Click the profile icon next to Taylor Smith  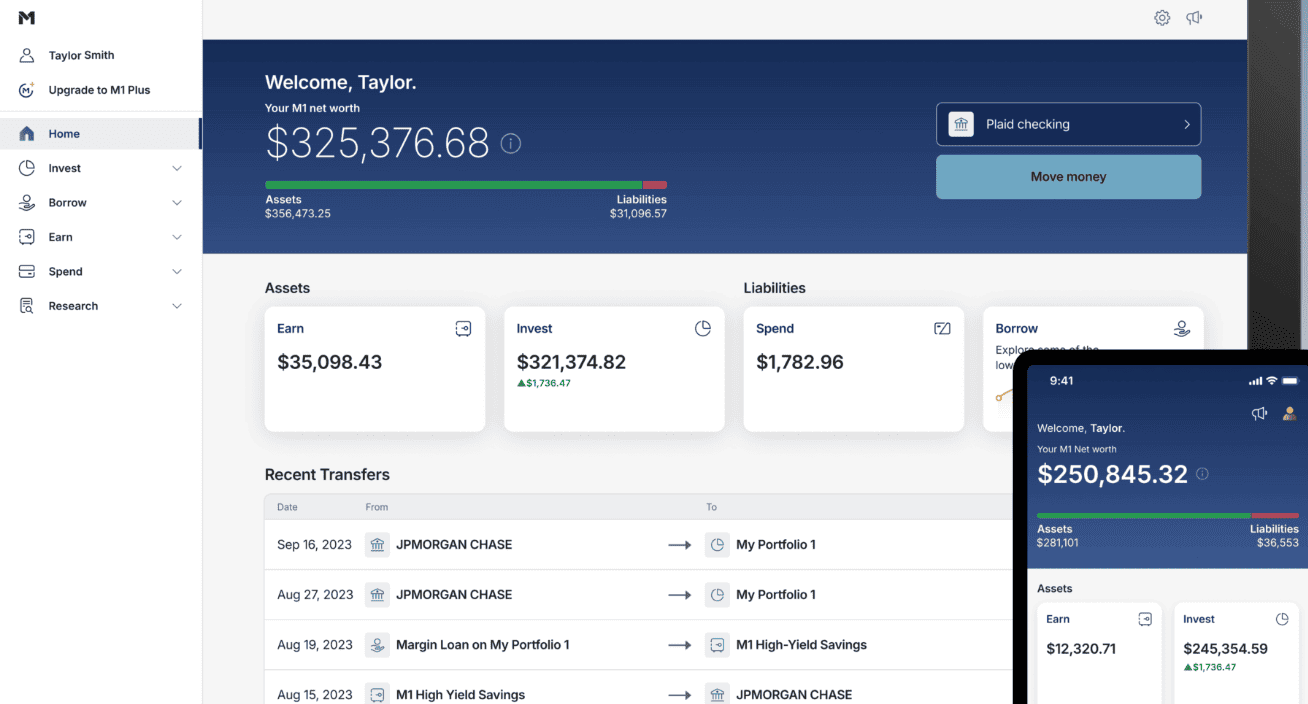coord(25,55)
